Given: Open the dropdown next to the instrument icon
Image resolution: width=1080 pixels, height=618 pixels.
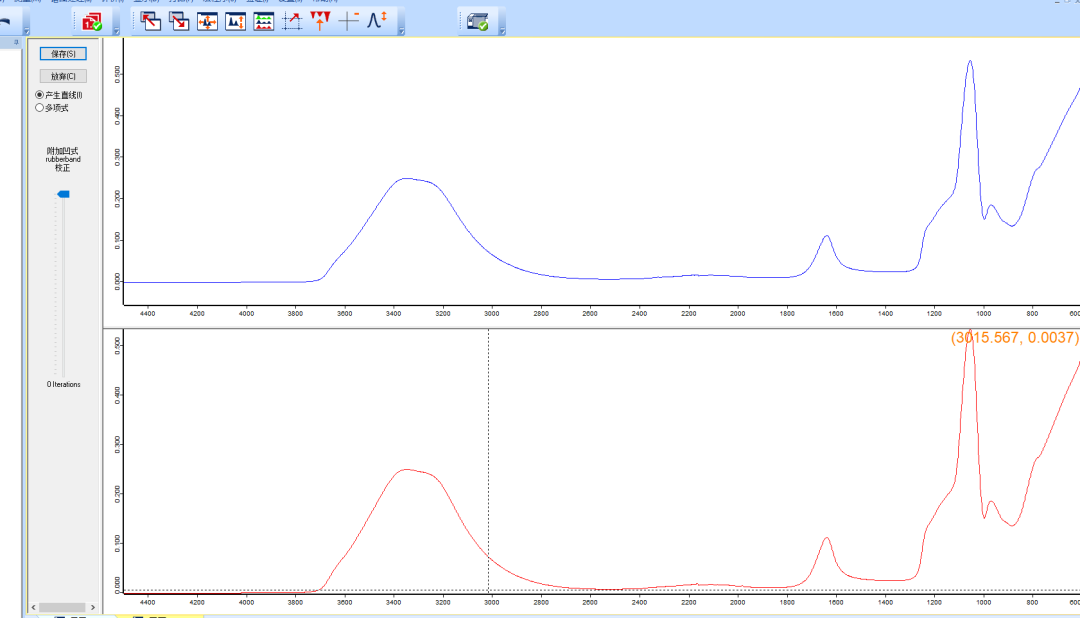Looking at the screenshot, I should pyautogui.click(x=501, y=30).
